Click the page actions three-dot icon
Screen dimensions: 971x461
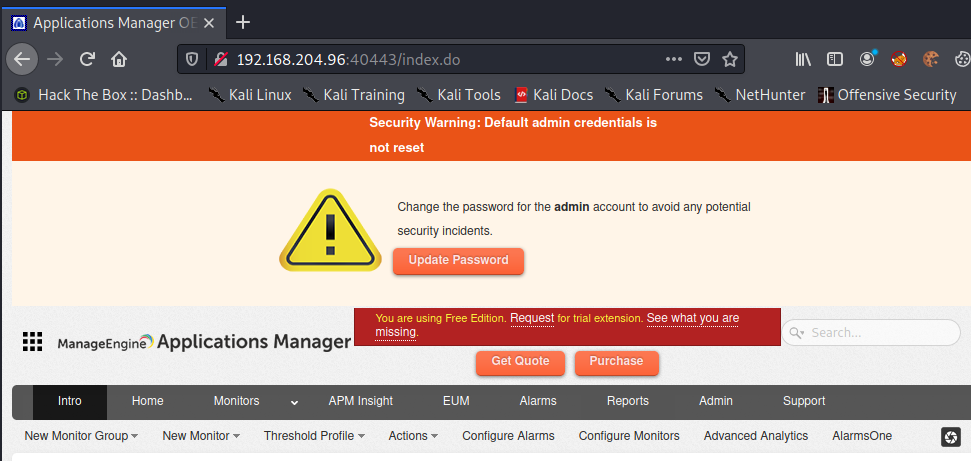click(674, 59)
